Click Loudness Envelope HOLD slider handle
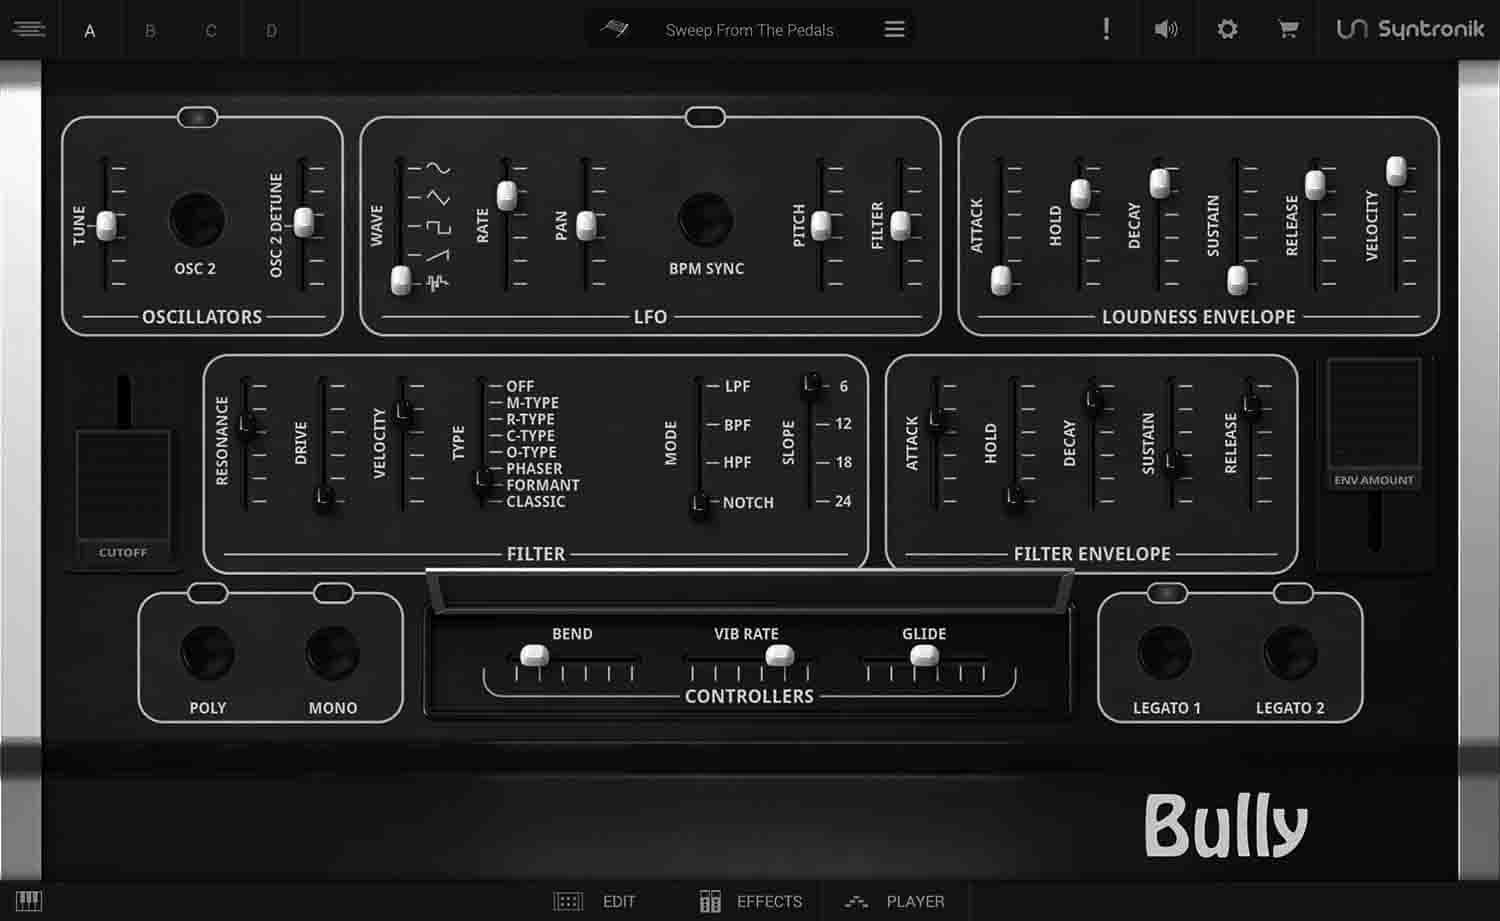Viewport: 1500px width, 921px height. click(1080, 193)
